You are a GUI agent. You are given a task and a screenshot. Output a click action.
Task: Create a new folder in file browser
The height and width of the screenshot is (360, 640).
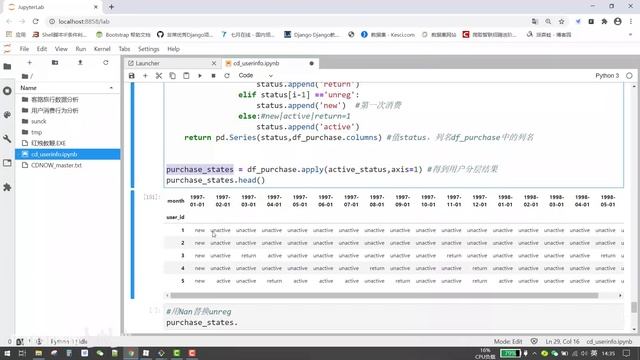pos(55,62)
